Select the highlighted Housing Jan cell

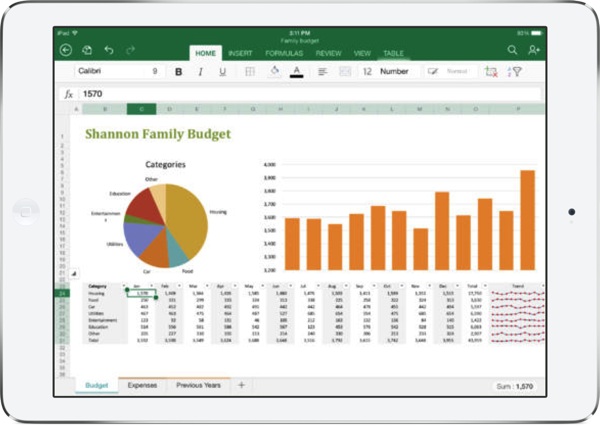coord(142,294)
